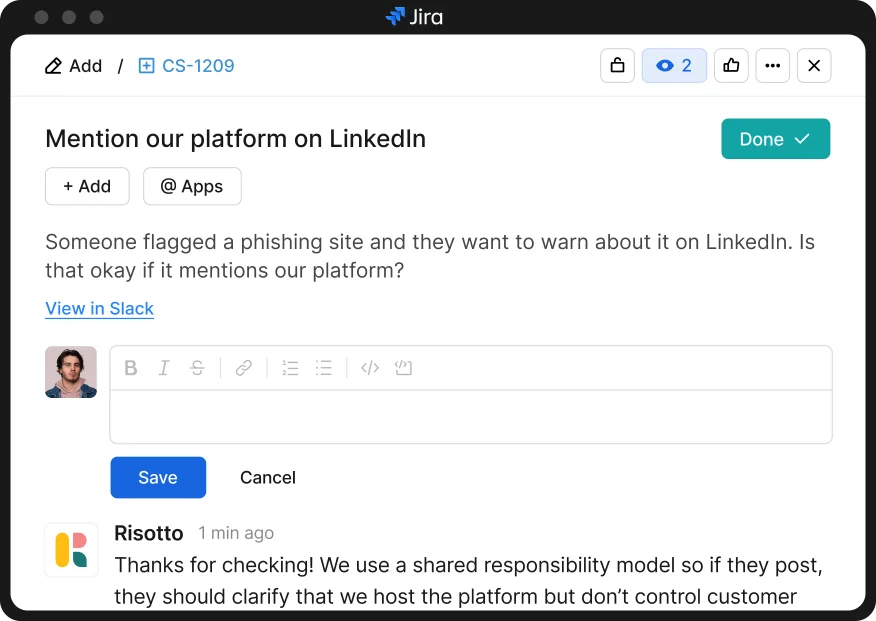Insert a bulleted list
The width and height of the screenshot is (876, 621).
coord(323,368)
